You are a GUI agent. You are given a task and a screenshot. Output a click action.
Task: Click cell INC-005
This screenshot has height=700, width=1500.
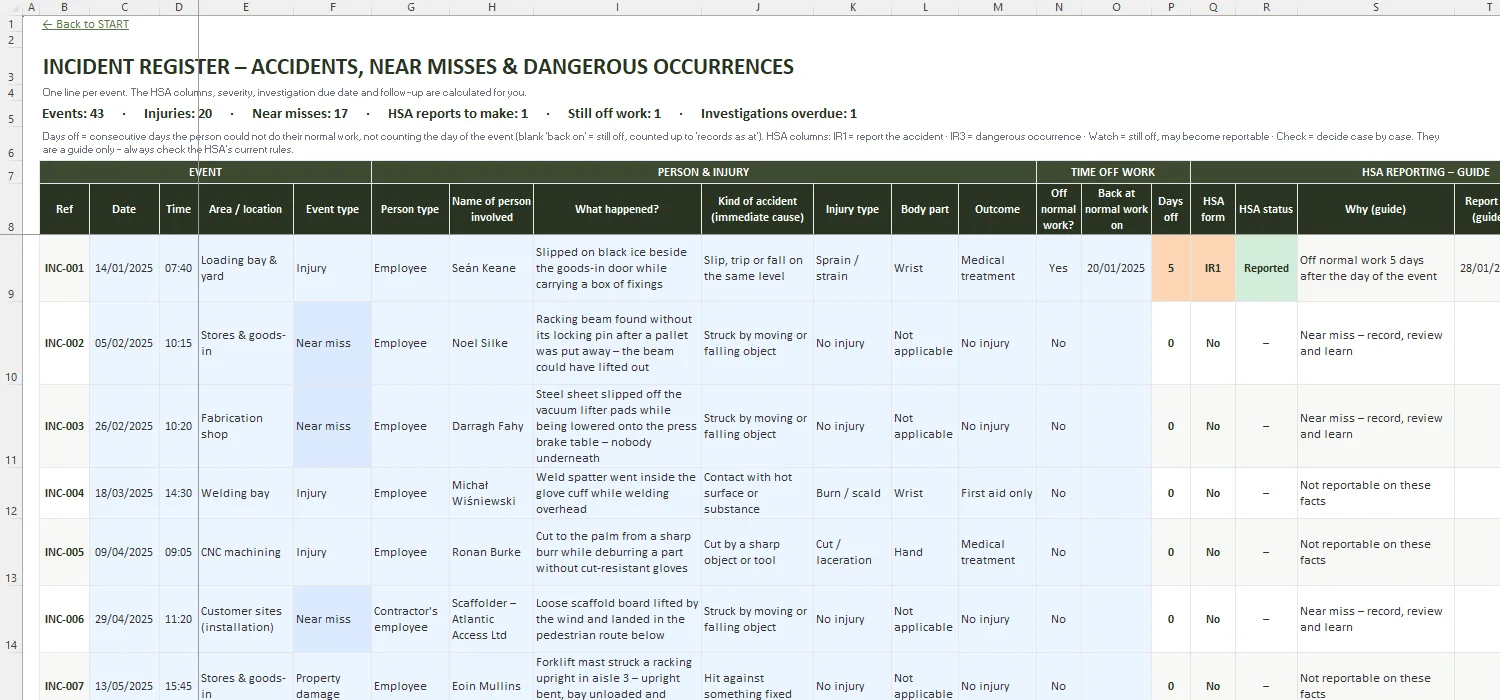coord(65,552)
